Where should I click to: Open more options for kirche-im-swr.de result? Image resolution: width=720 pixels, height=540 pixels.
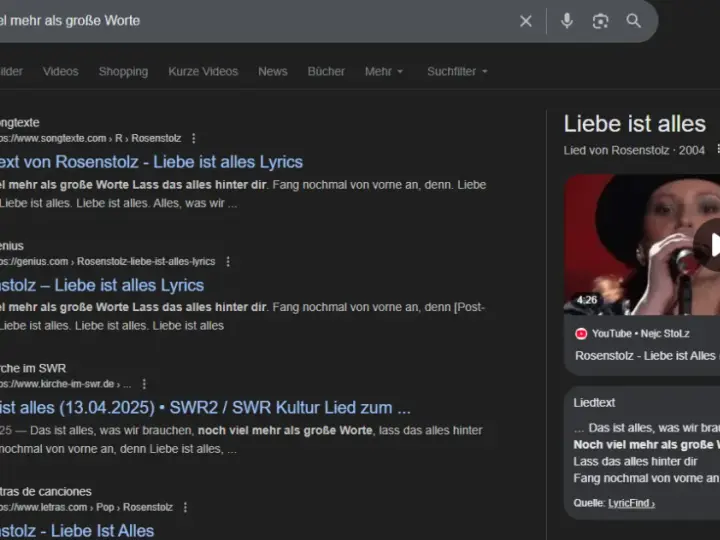click(x=144, y=384)
